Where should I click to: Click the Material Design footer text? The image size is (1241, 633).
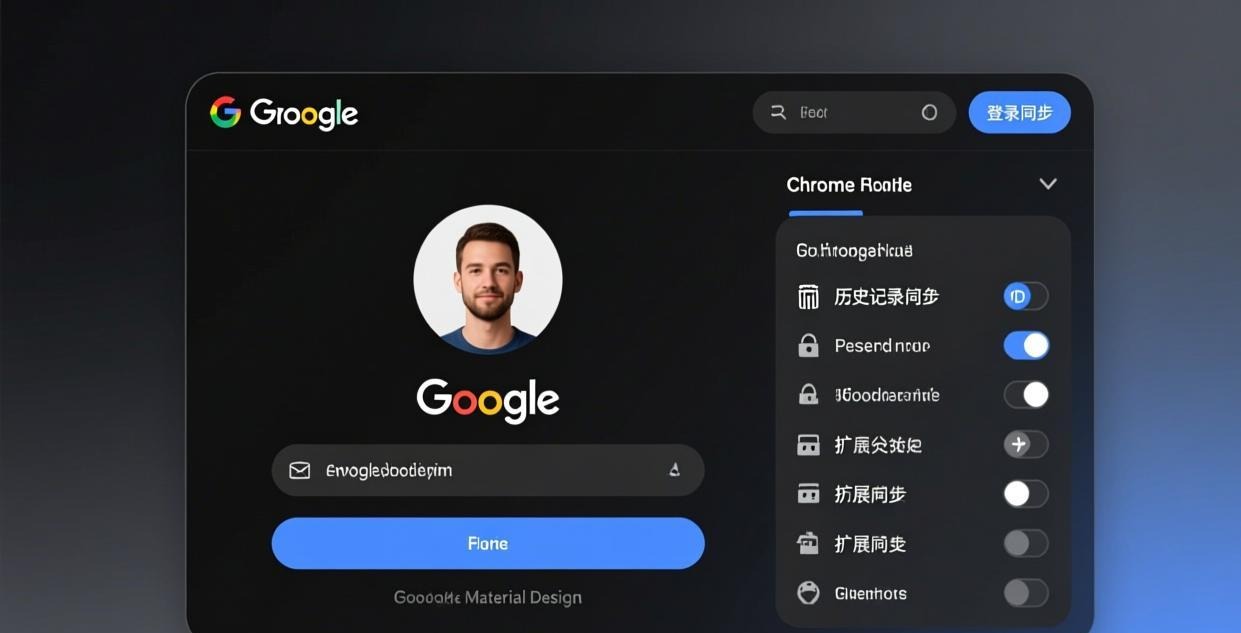pyautogui.click(x=488, y=598)
